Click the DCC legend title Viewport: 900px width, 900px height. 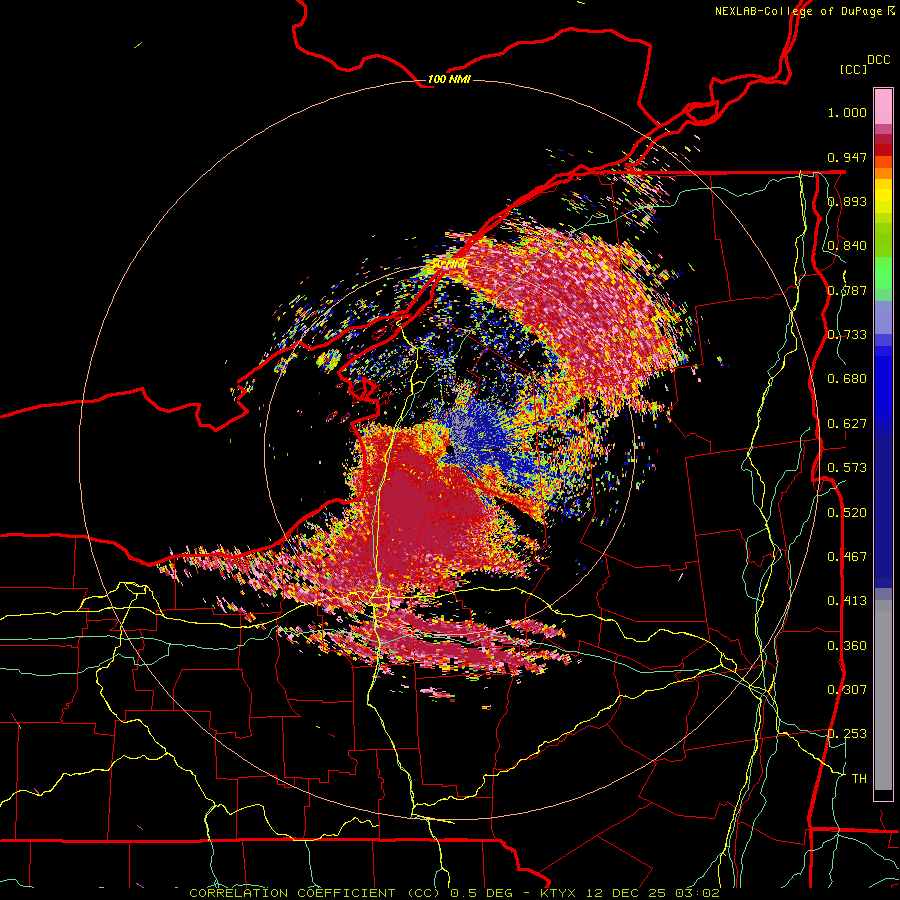pos(878,60)
